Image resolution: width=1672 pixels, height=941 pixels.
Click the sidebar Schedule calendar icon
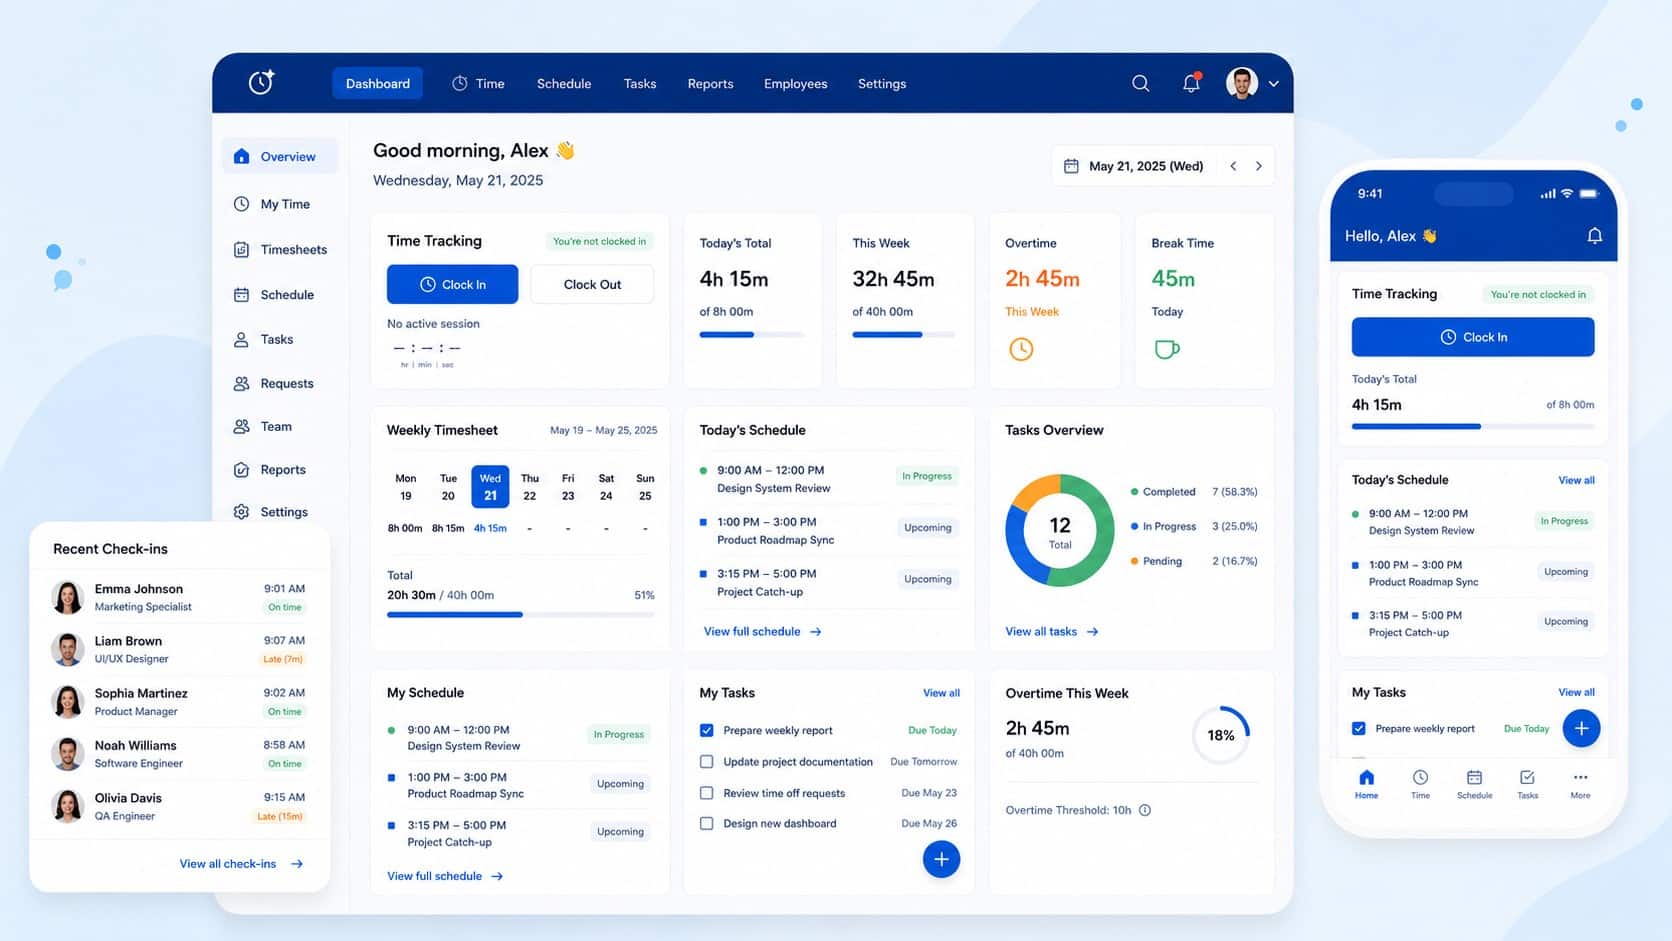[x=241, y=295]
